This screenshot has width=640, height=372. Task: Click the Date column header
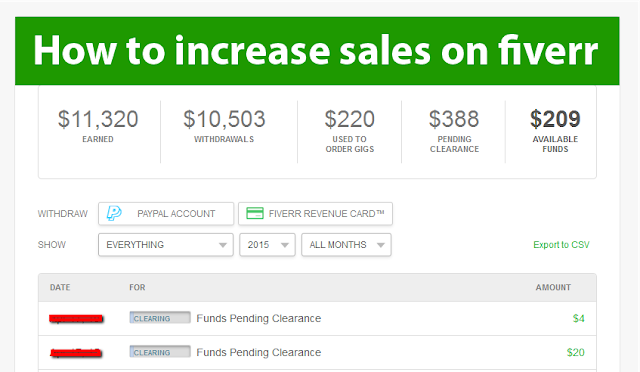coord(60,287)
